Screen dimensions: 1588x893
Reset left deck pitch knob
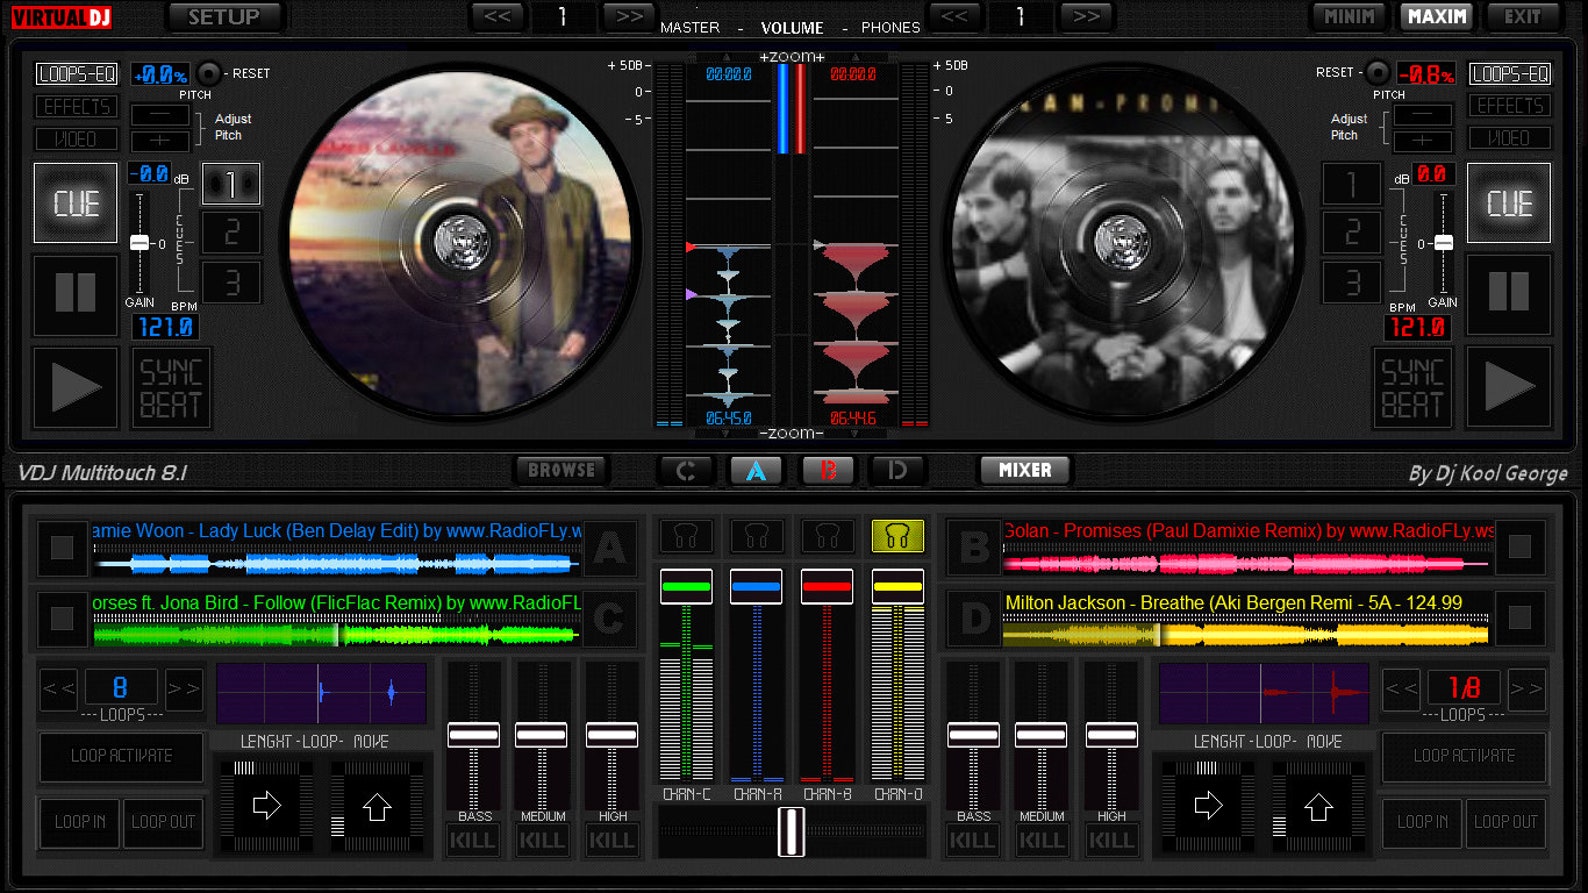(x=208, y=73)
